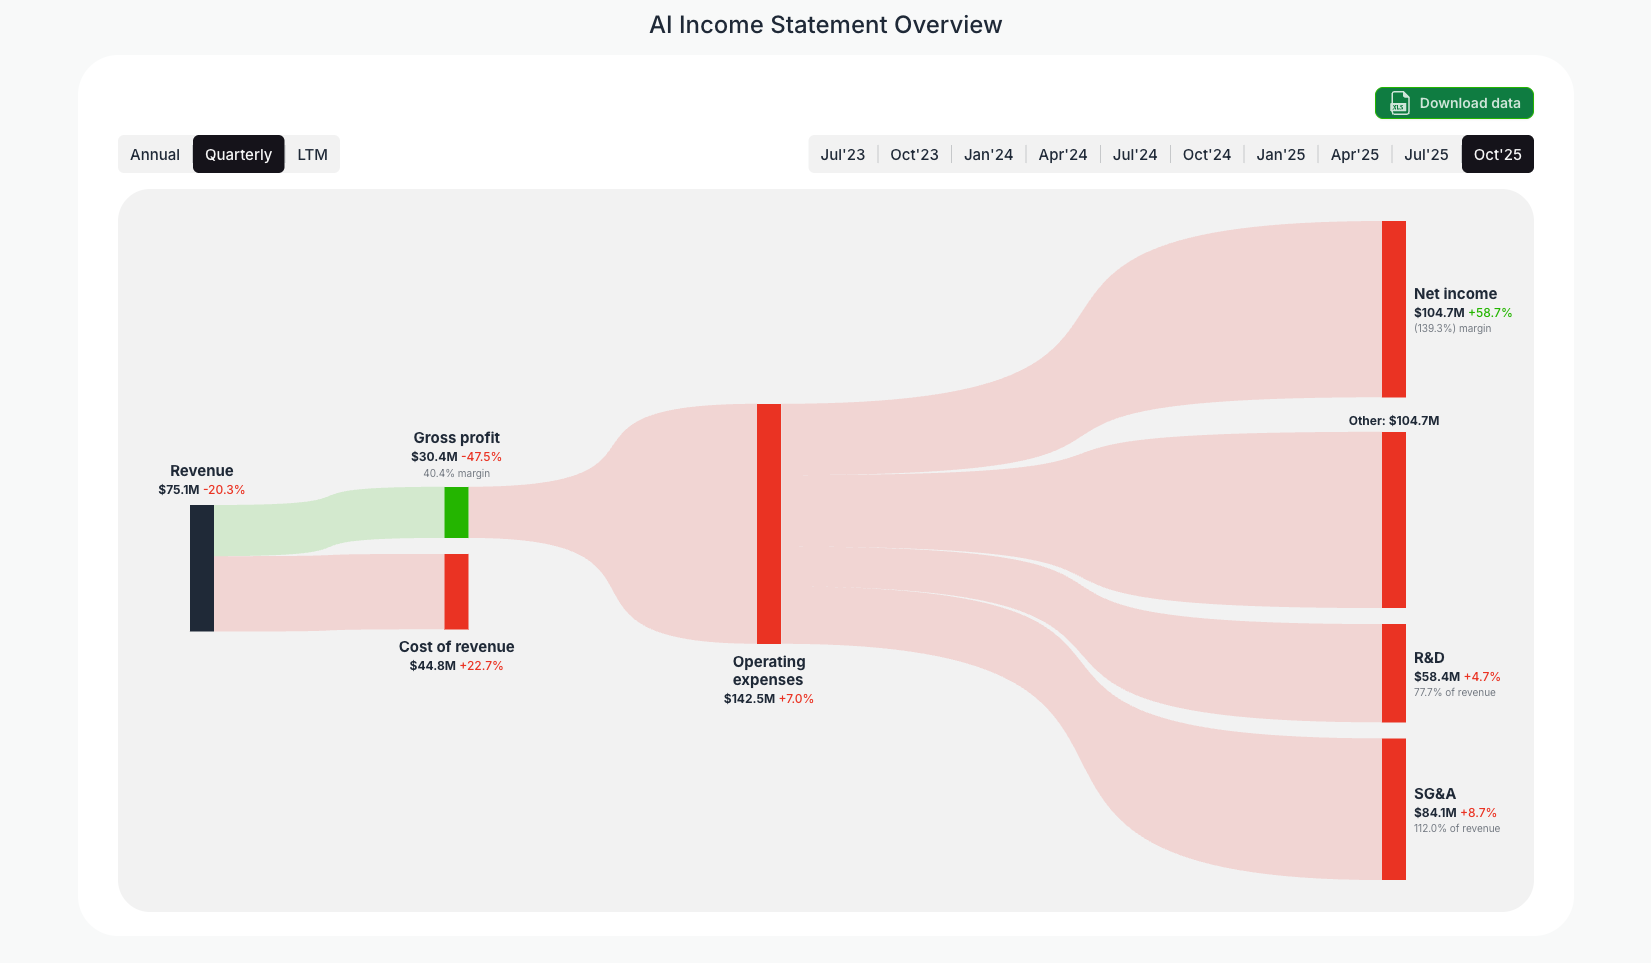Click the Net income margin percentage text
The height and width of the screenshot is (963, 1651).
coord(1453,327)
